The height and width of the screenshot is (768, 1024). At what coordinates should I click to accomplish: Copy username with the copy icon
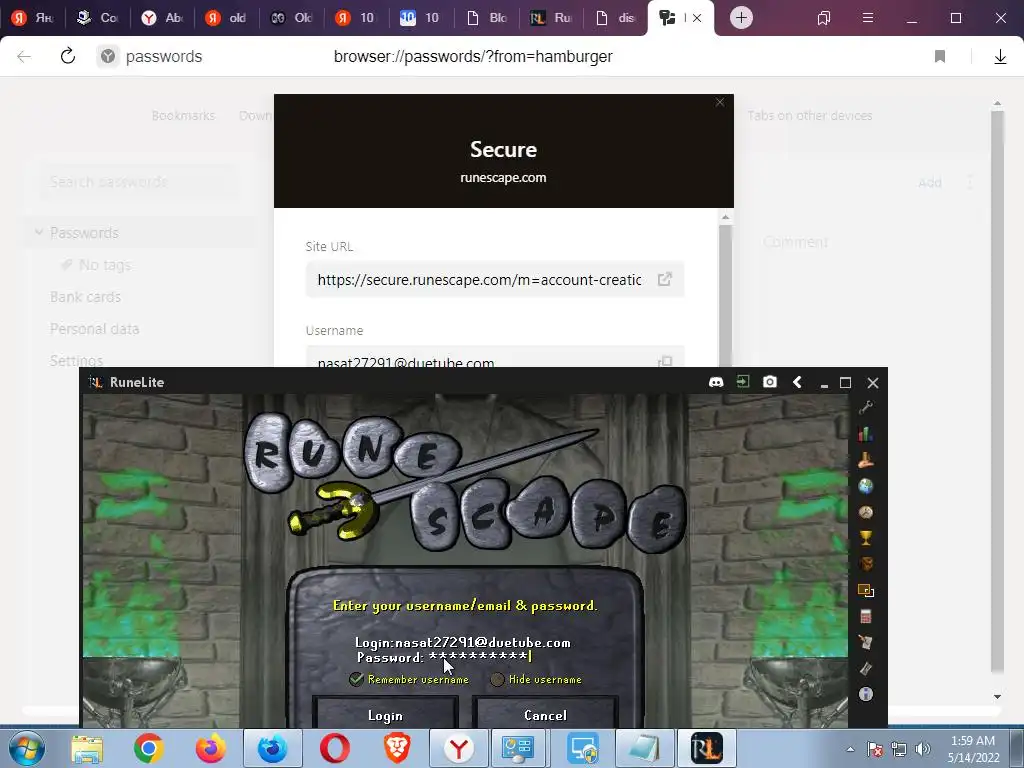[665, 361]
